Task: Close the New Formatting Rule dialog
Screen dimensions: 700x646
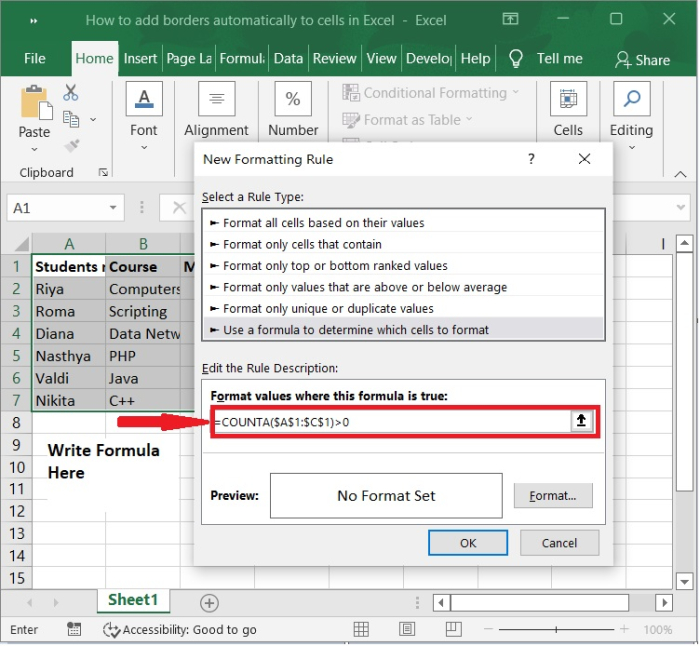Action: [584, 159]
